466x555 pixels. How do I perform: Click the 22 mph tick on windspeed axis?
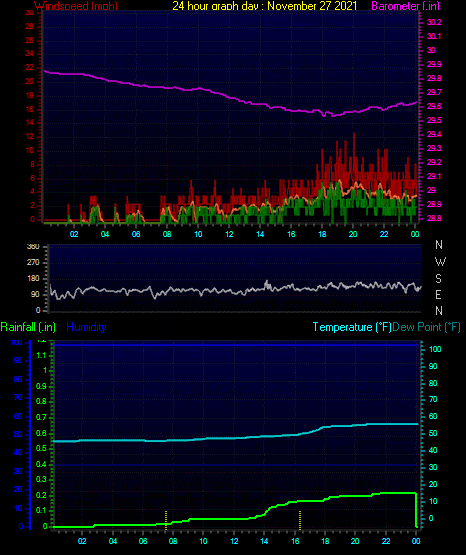click(30, 68)
